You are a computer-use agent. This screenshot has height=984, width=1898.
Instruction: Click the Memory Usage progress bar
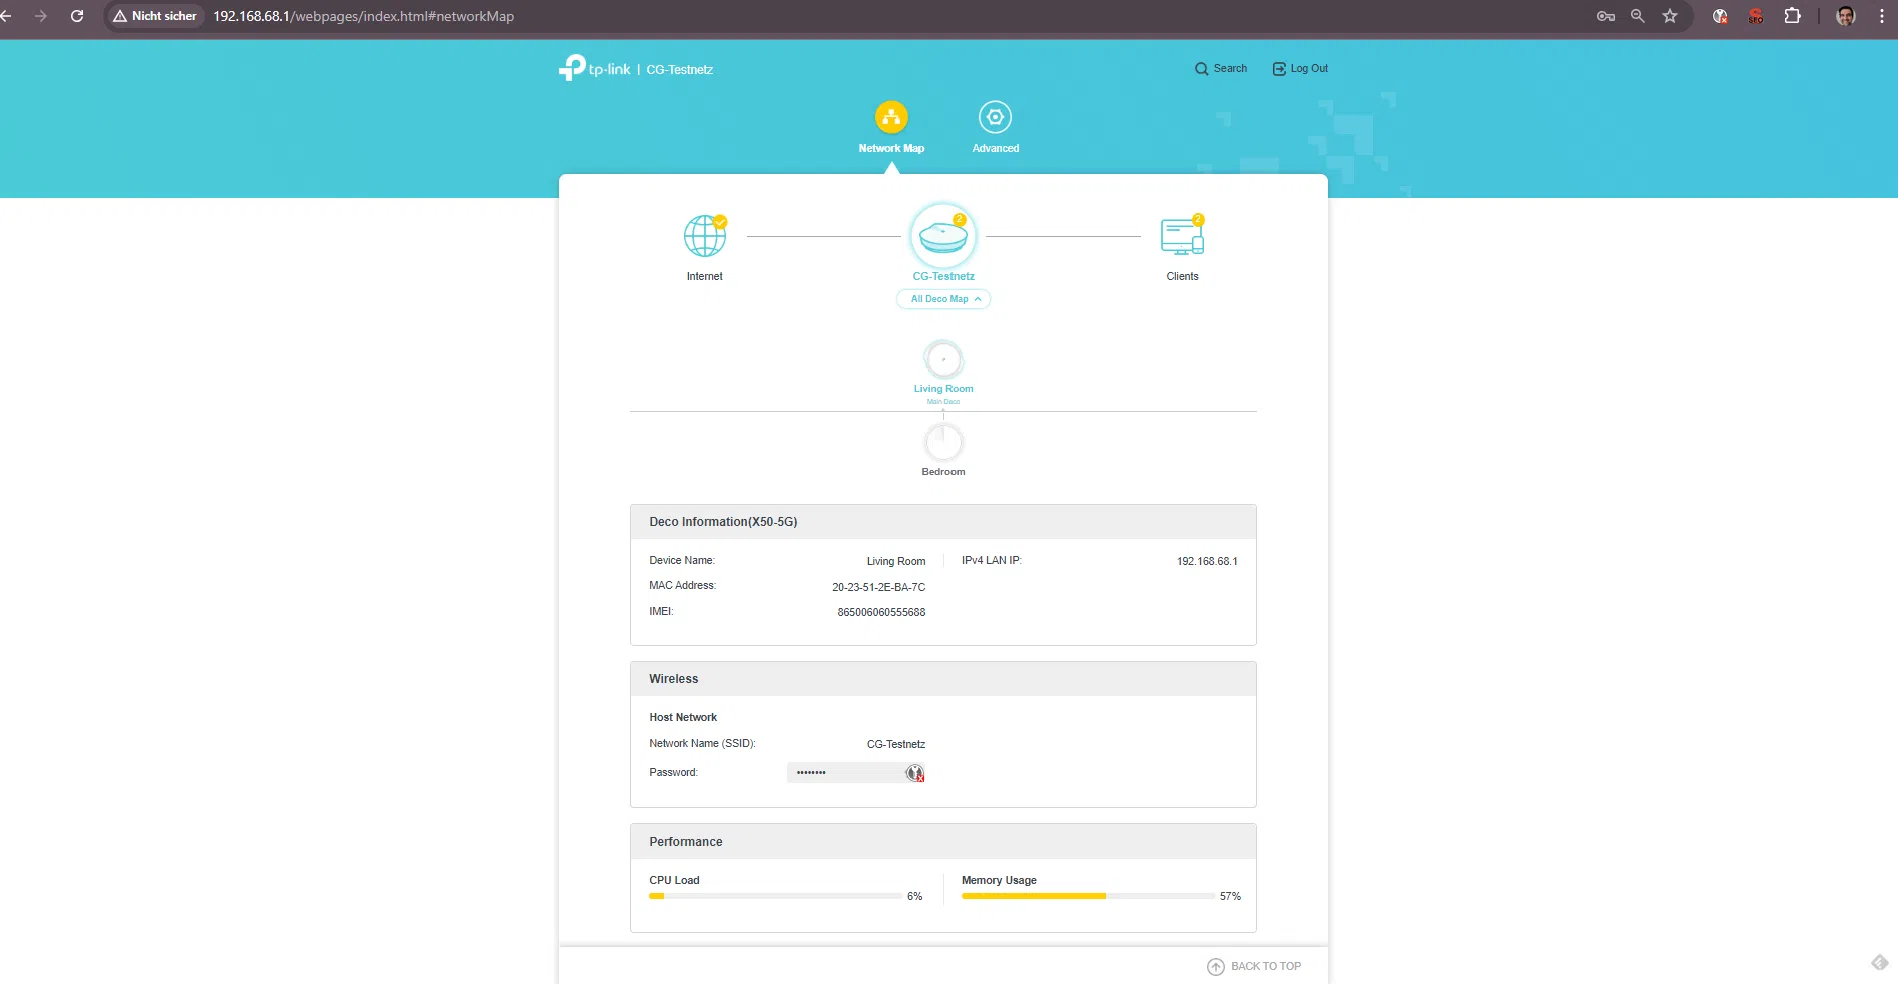click(1088, 896)
